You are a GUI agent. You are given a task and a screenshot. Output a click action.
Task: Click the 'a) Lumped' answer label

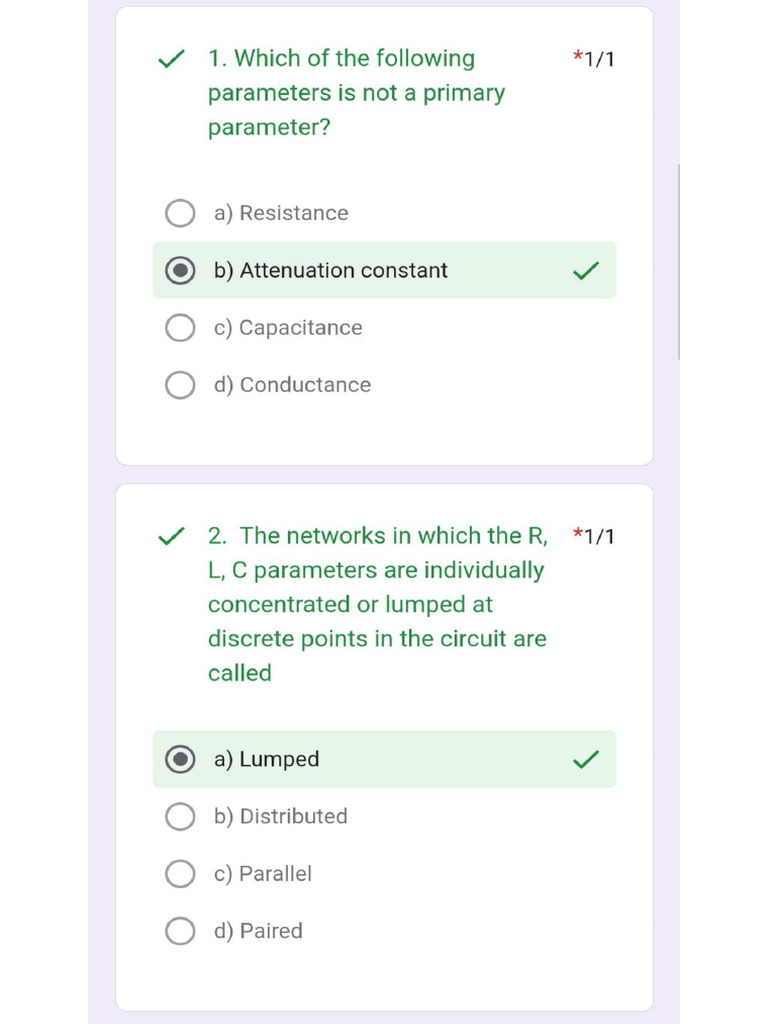266,760
